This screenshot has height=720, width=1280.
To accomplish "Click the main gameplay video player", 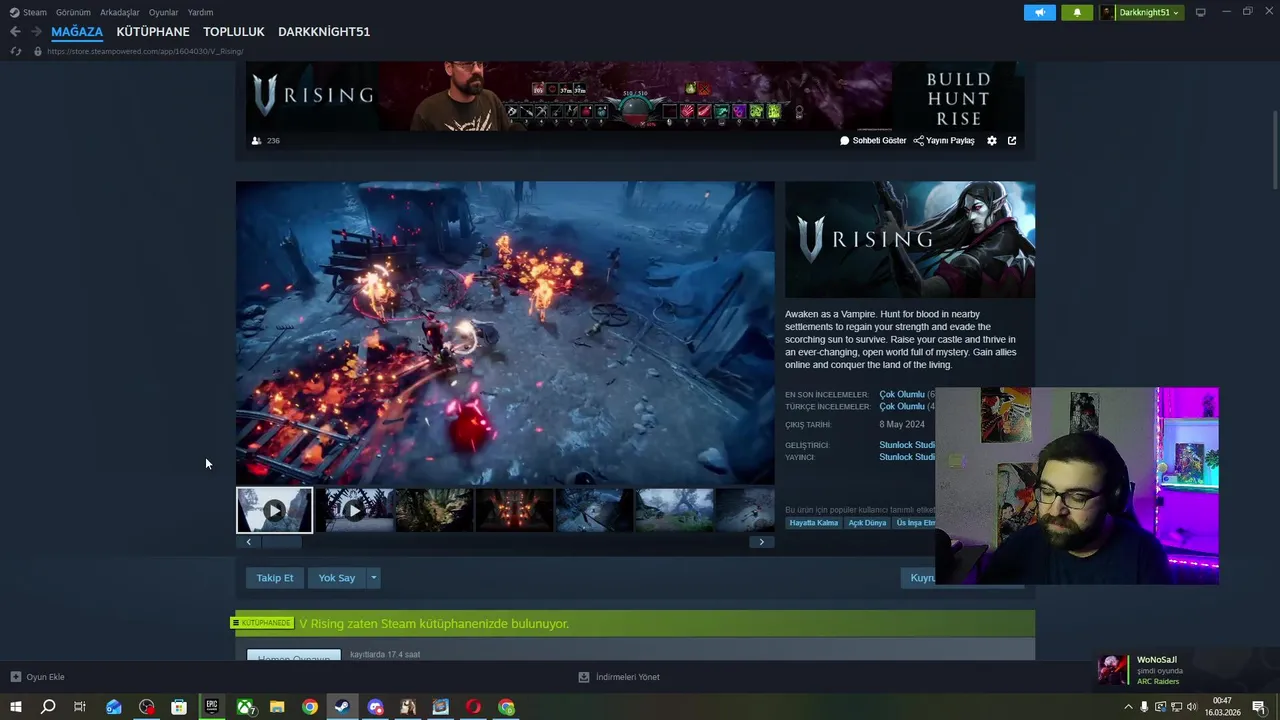I will pyautogui.click(x=505, y=333).
